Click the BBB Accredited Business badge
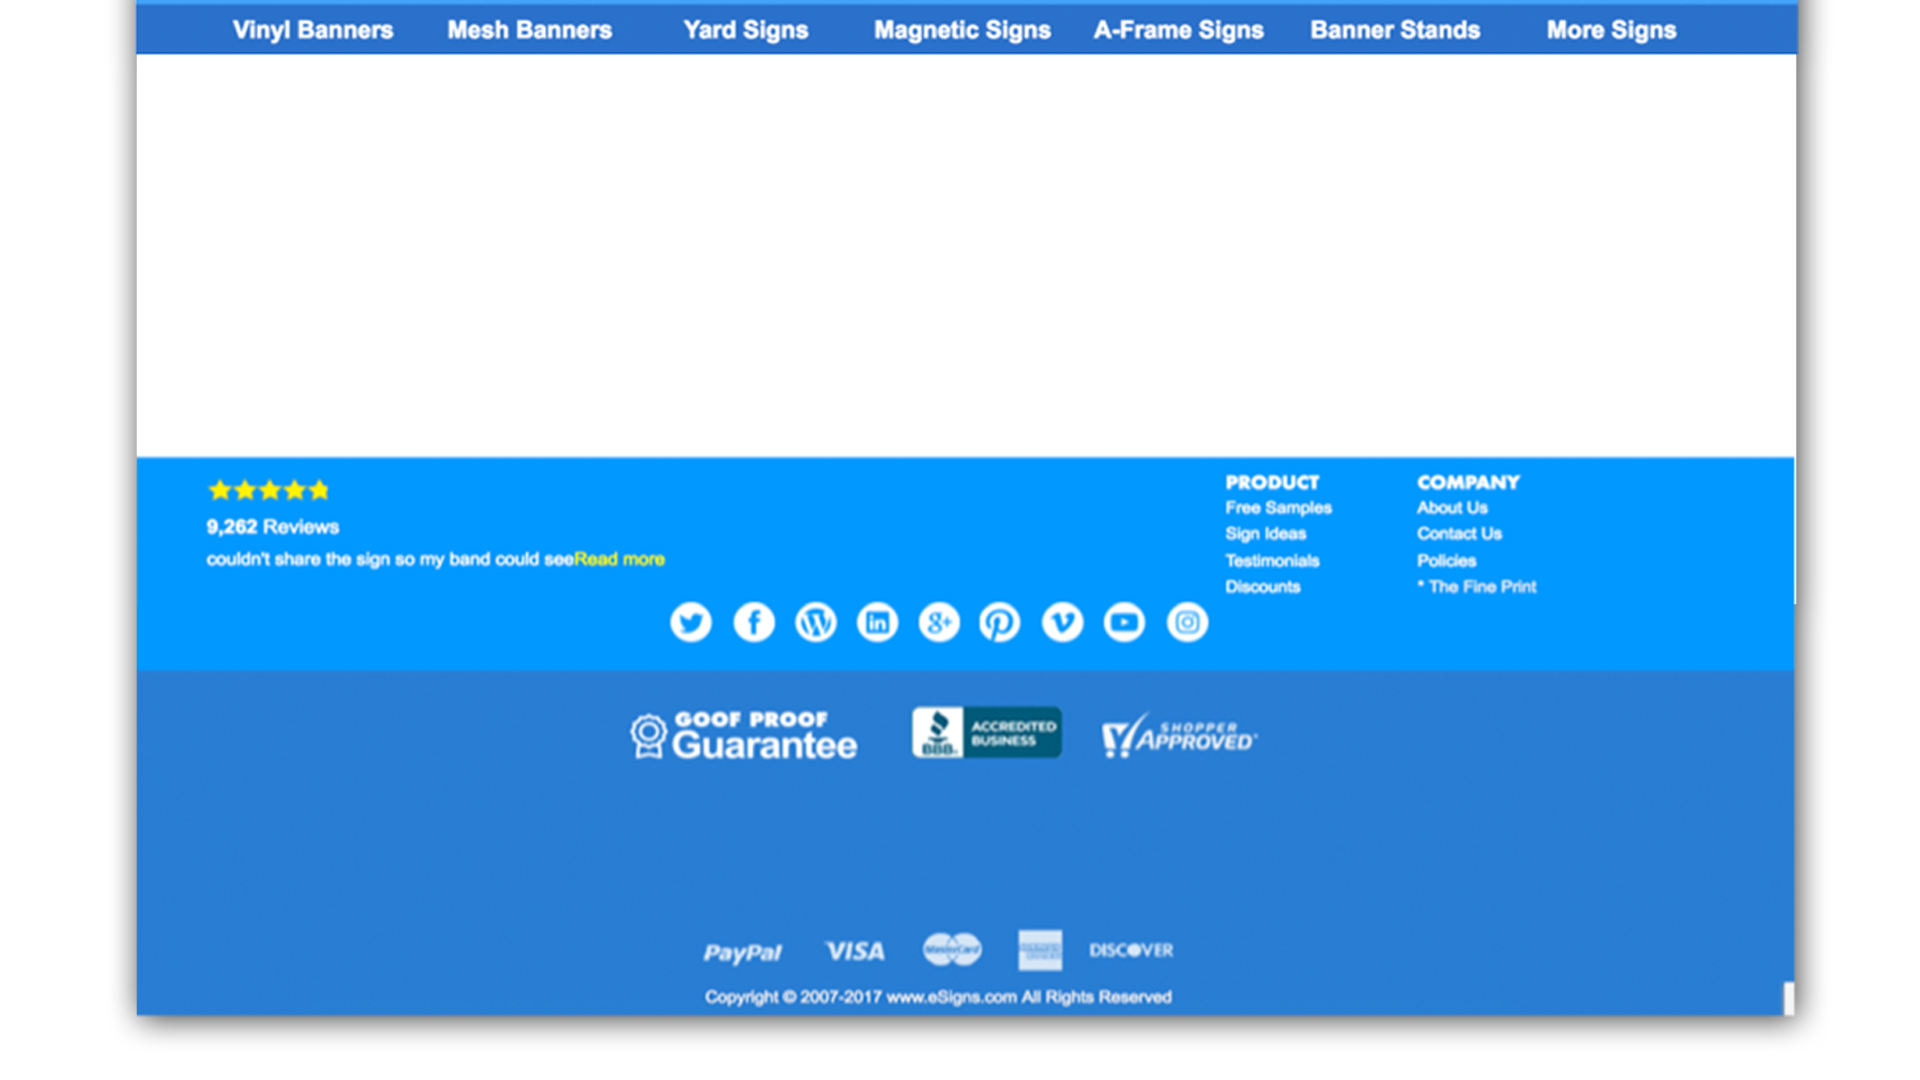Screen dimensions: 1920x1080 click(x=986, y=733)
